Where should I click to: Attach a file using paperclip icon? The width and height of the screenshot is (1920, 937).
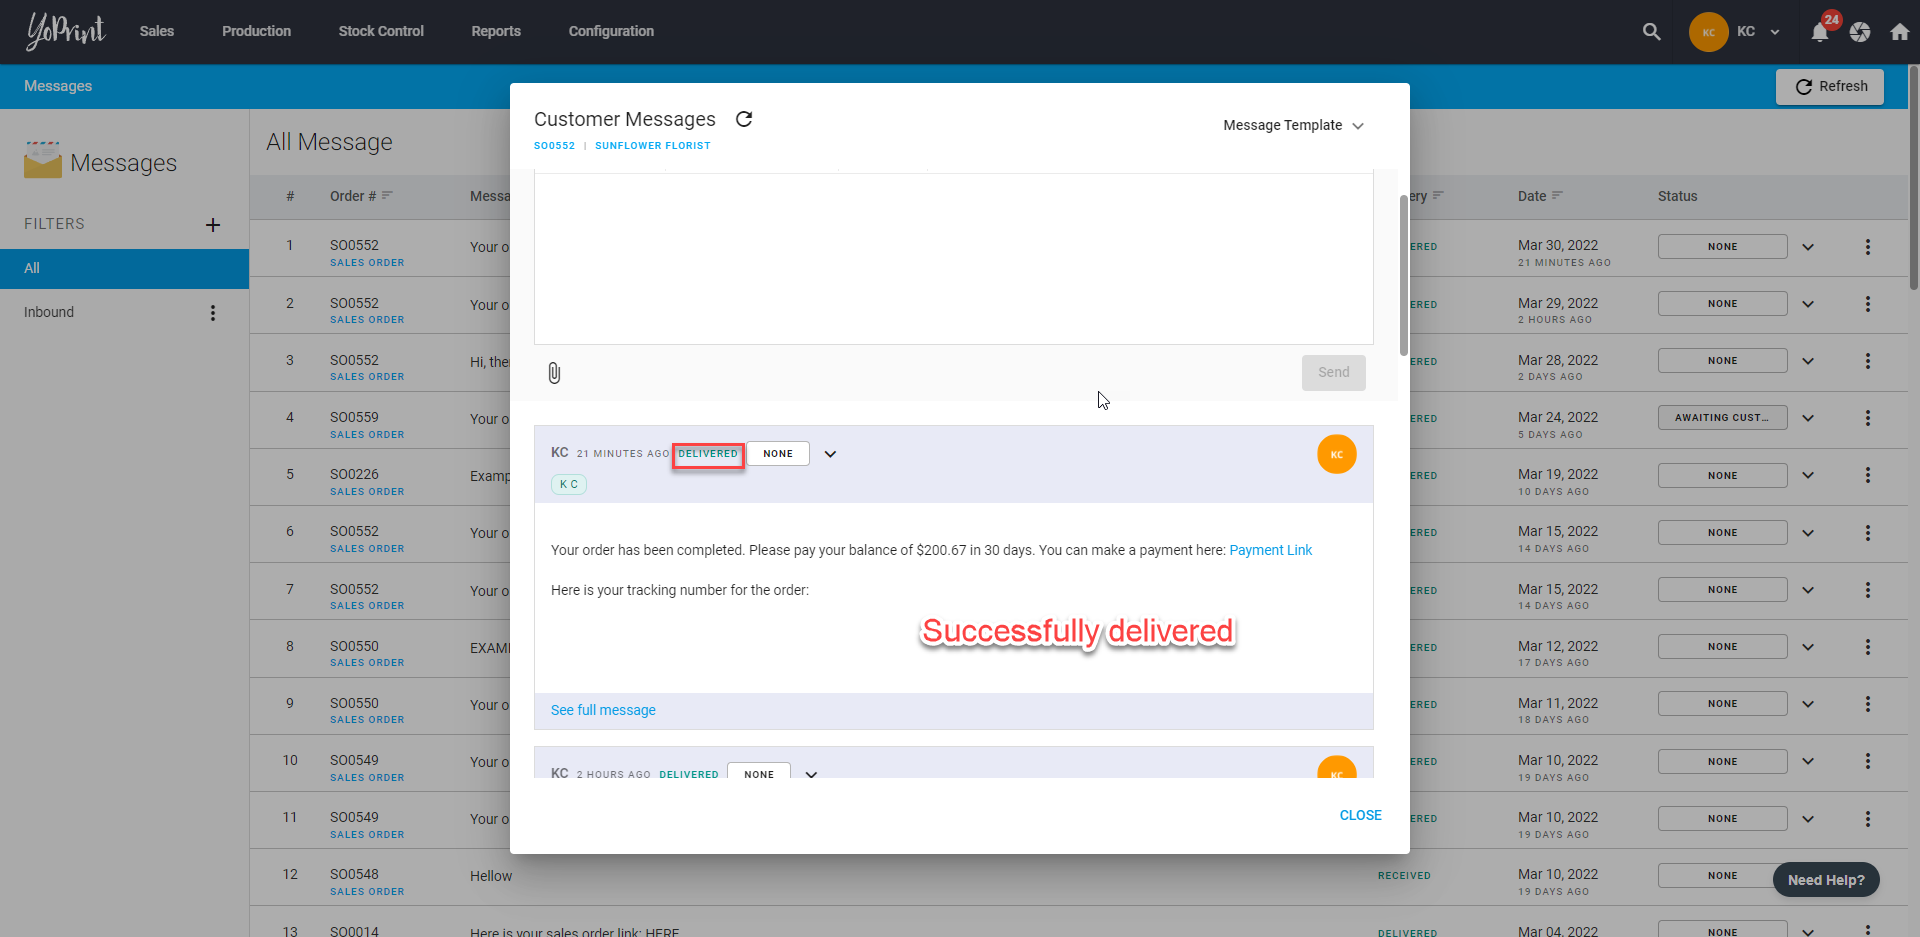[554, 373]
